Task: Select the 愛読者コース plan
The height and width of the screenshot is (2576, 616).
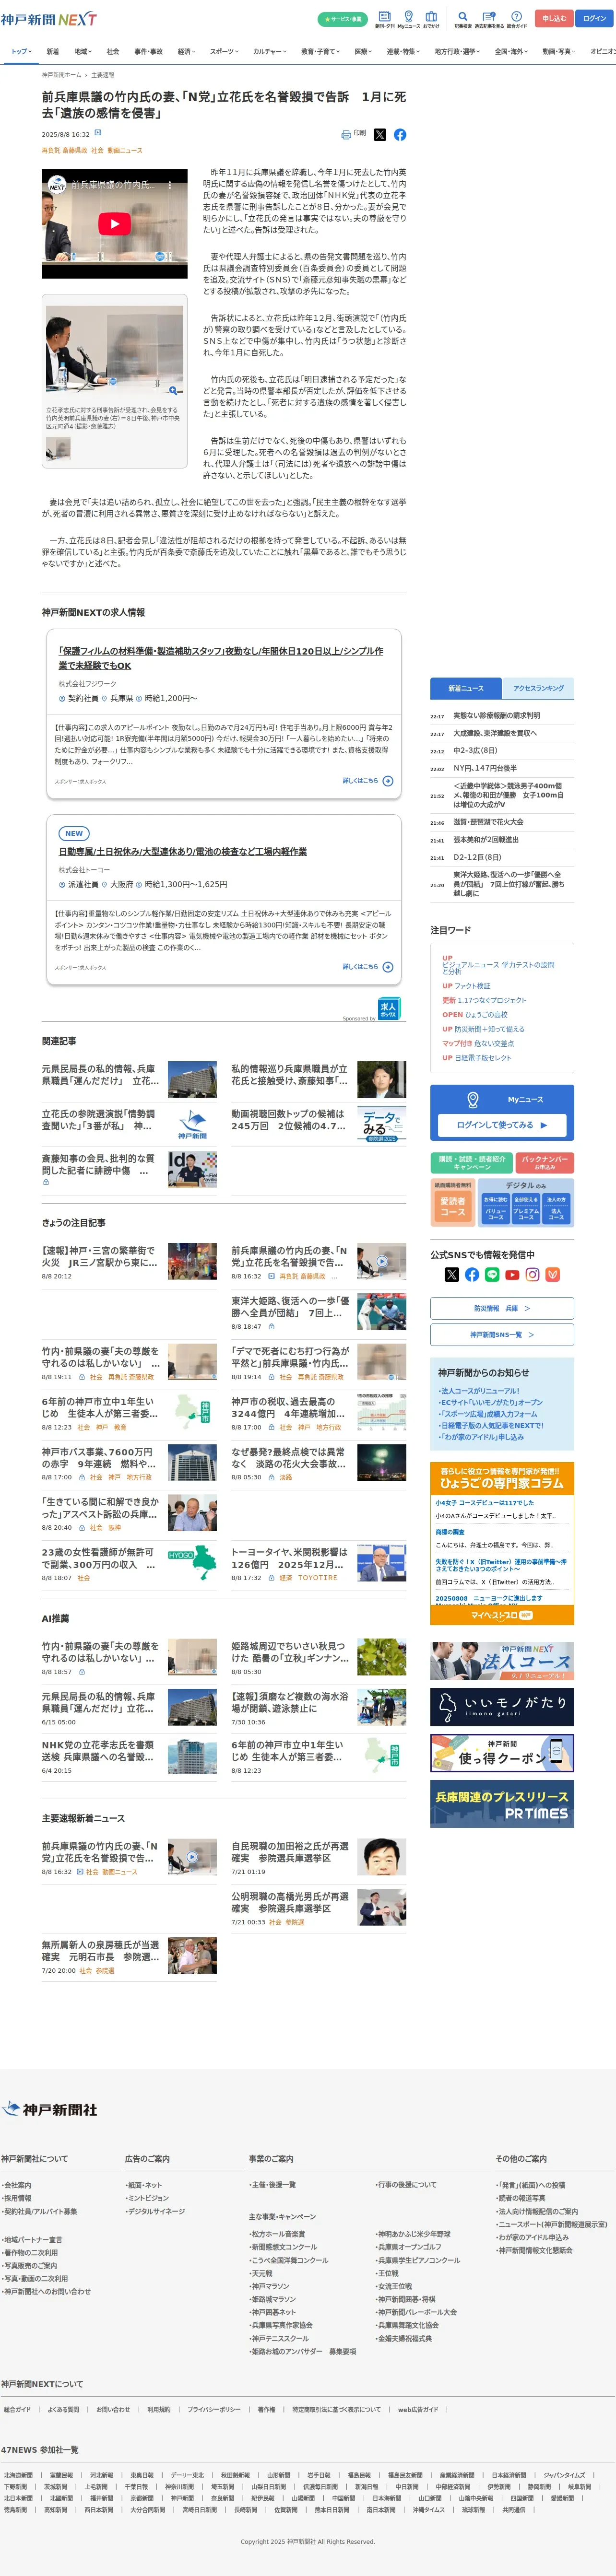Action: pos(453,1206)
